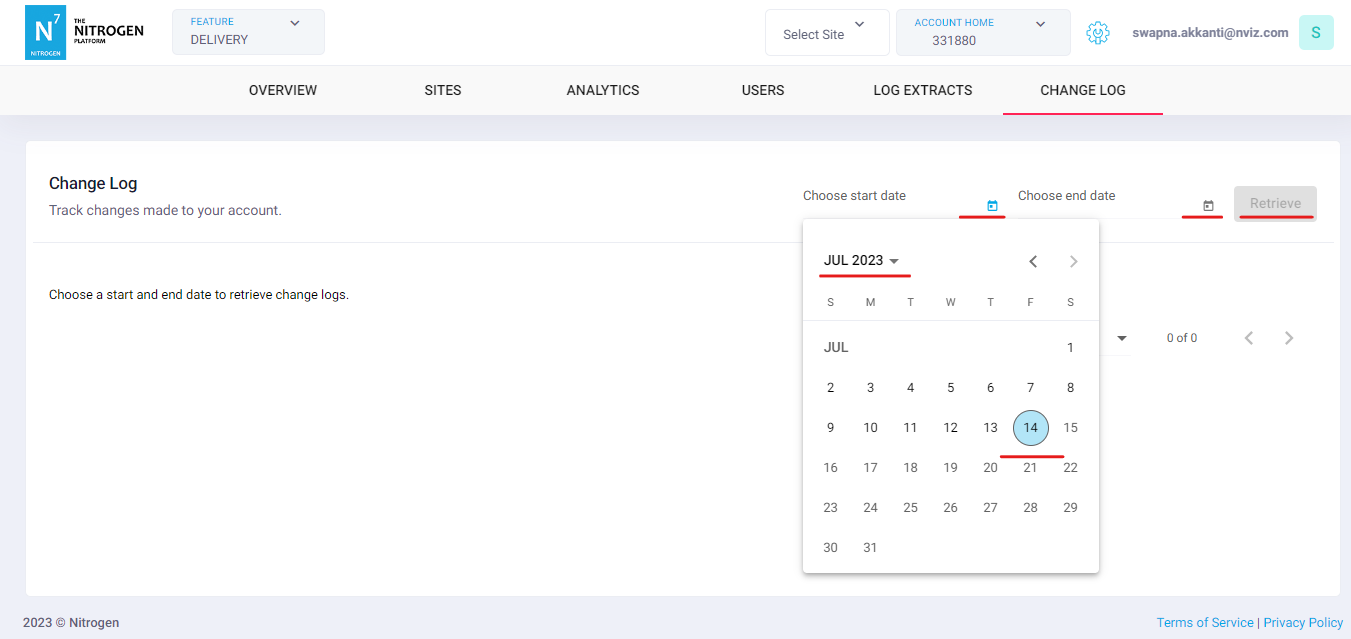Viewport: 1351px width, 639px height.
Task: Go to previous month in calendar
Action: coord(1033,262)
